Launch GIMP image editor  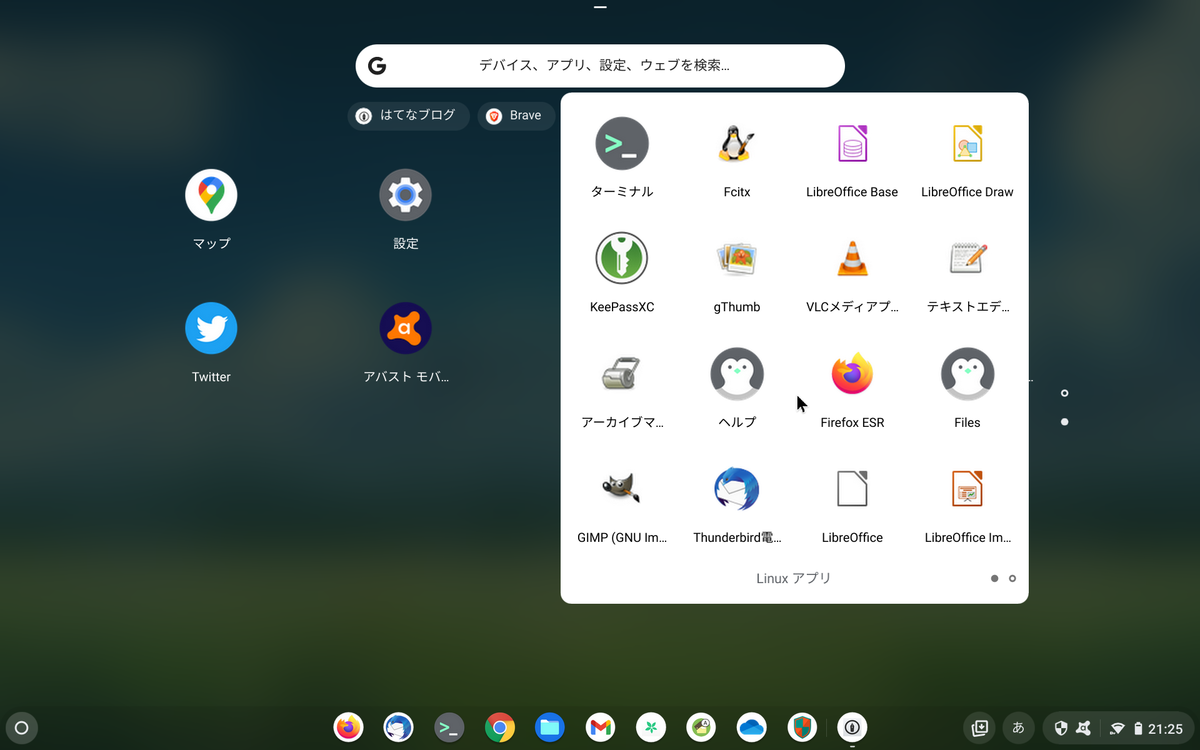point(622,489)
